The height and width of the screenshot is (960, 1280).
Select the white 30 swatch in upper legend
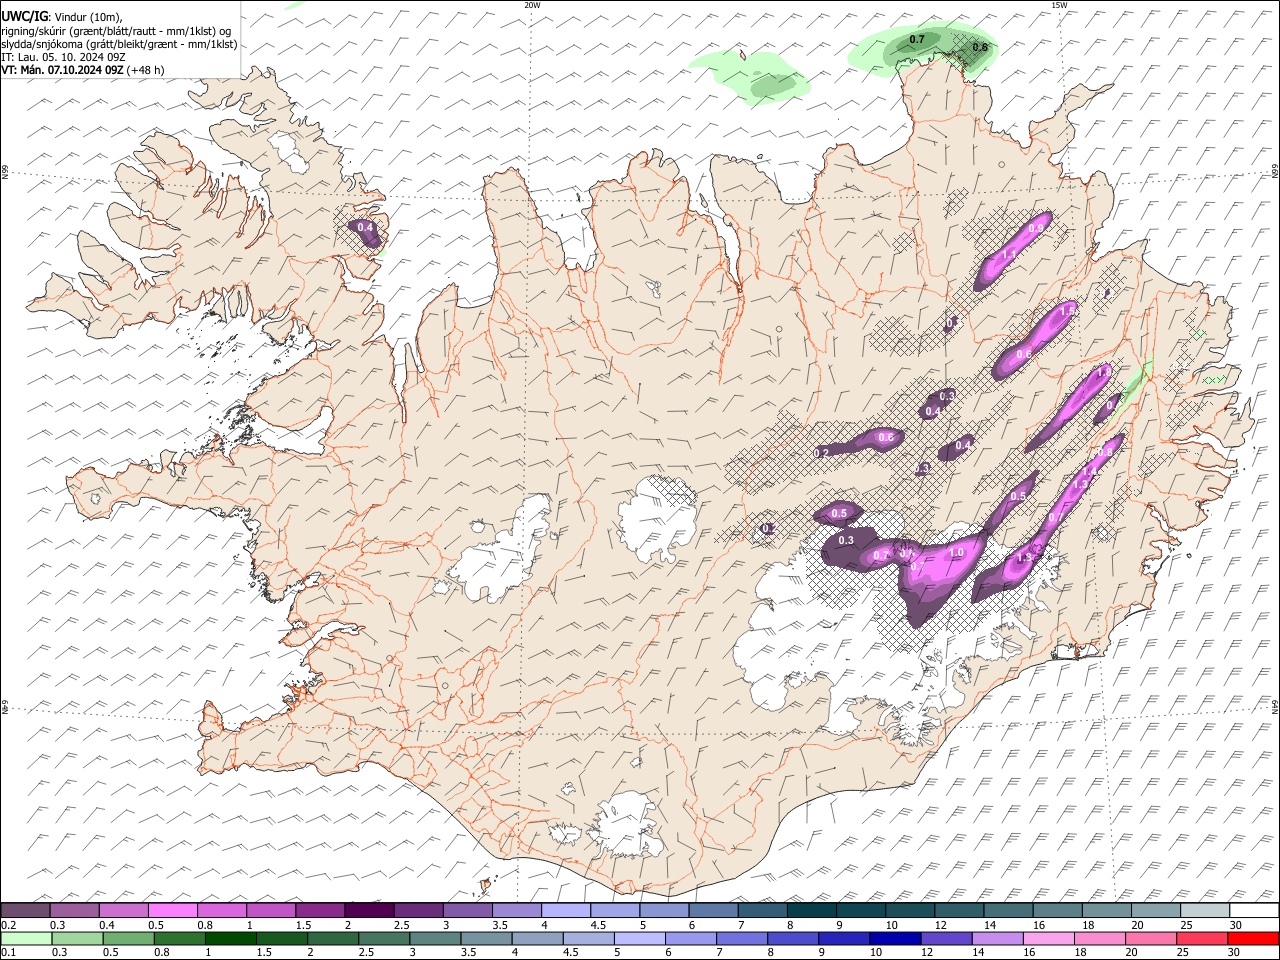[x=1252, y=910]
